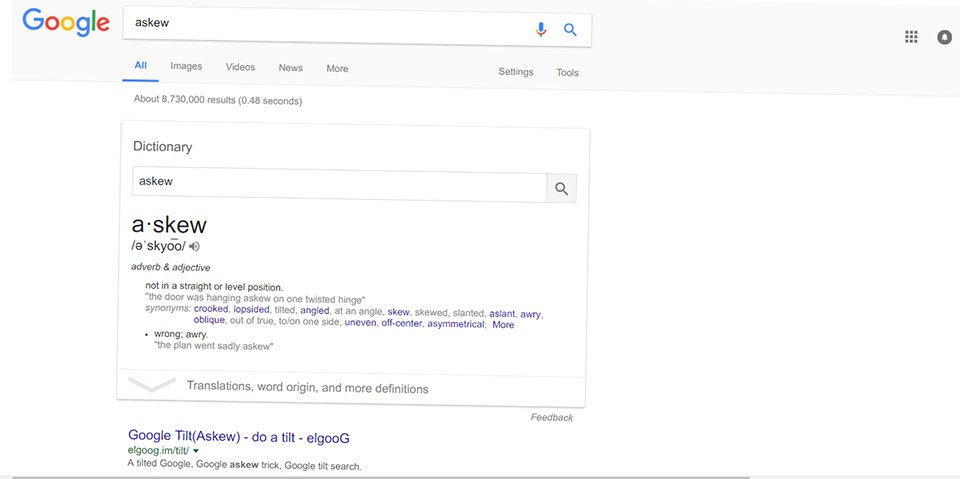Open search Tools
This screenshot has height=479, width=960.
coord(567,73)
